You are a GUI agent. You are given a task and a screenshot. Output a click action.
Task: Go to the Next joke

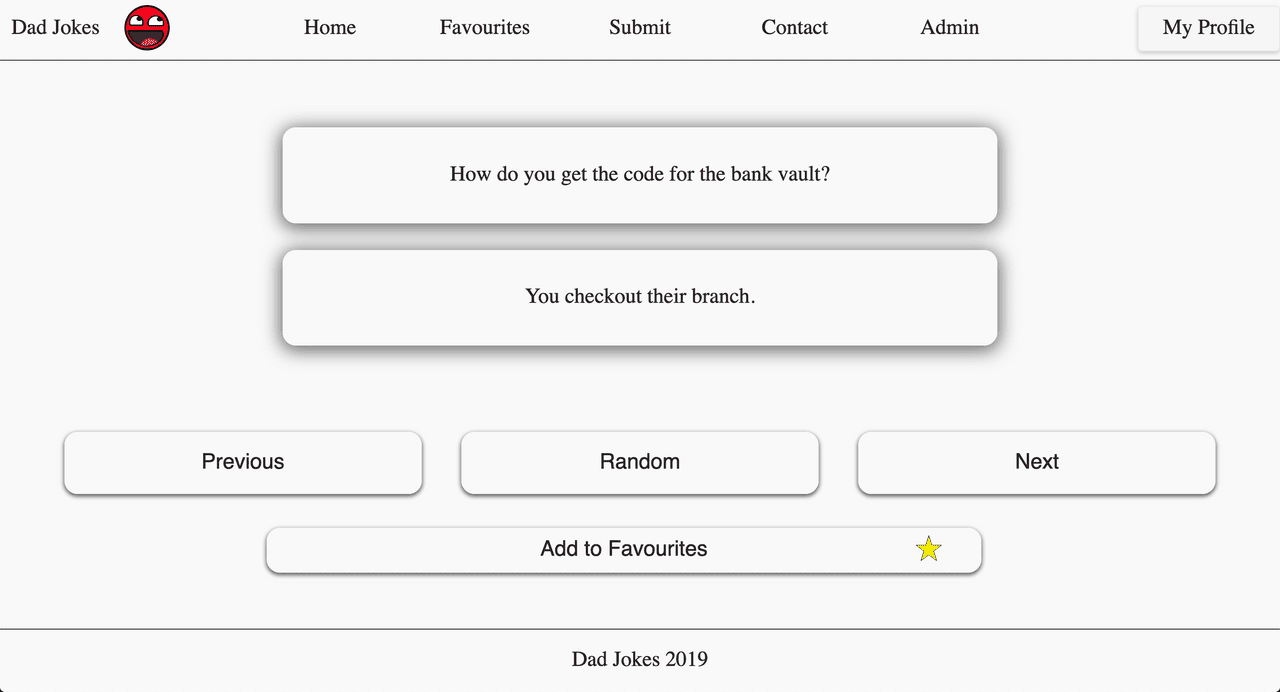point(1036,462)
